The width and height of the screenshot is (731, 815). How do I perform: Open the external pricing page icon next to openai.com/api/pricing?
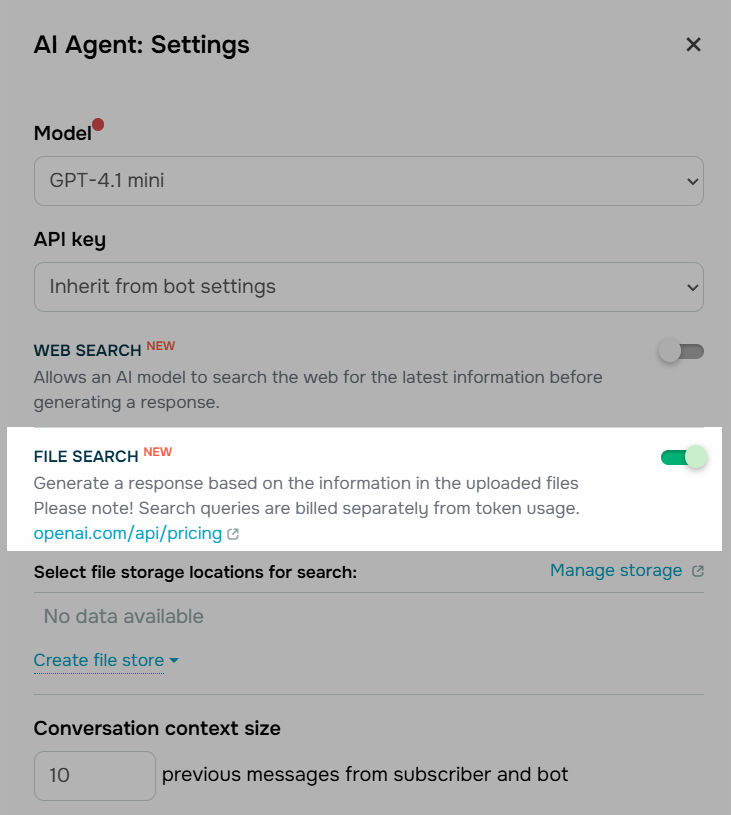click(x=233, y=534)
